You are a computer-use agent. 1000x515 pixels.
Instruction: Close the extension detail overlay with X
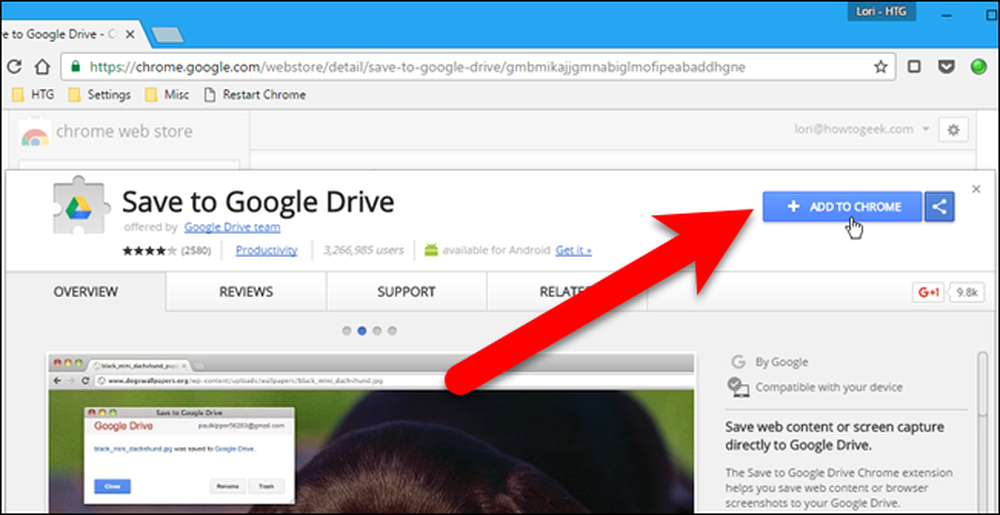976,189
